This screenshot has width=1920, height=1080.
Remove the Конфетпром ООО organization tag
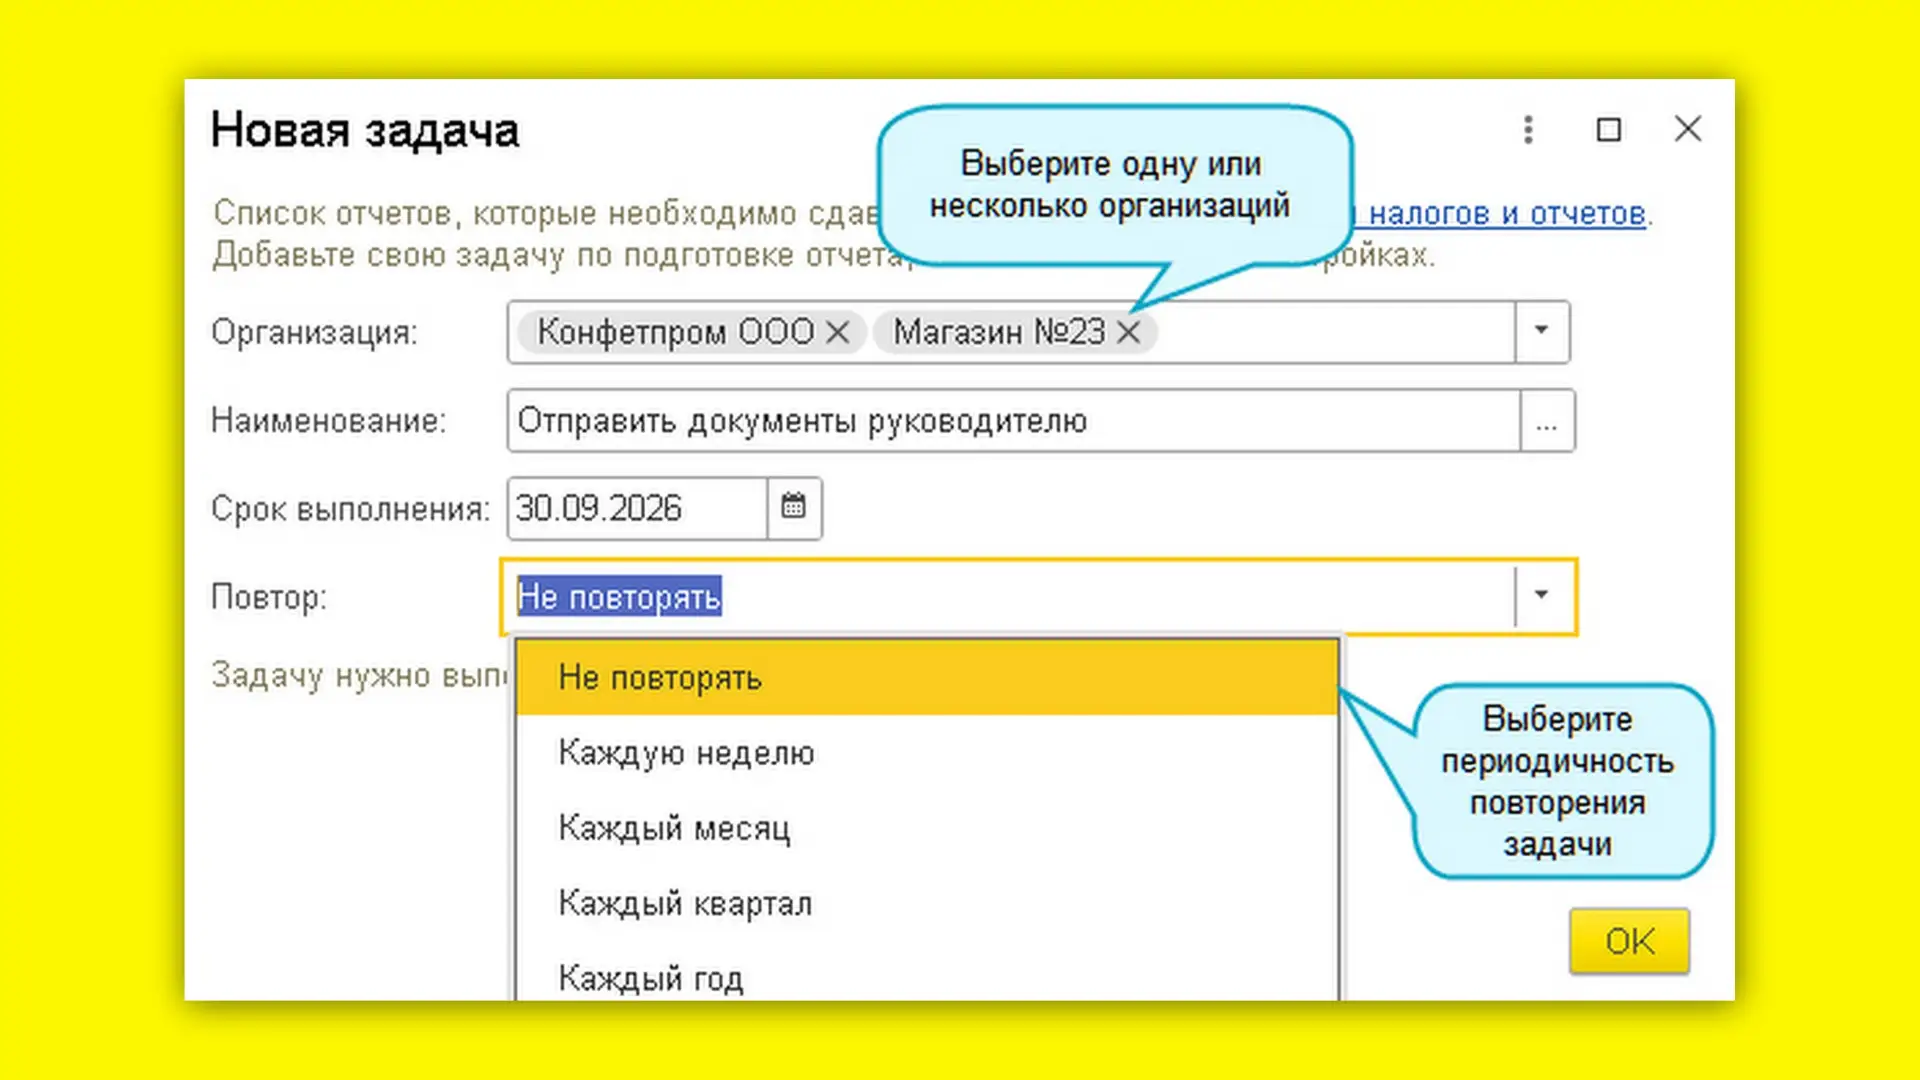point(838,332)
